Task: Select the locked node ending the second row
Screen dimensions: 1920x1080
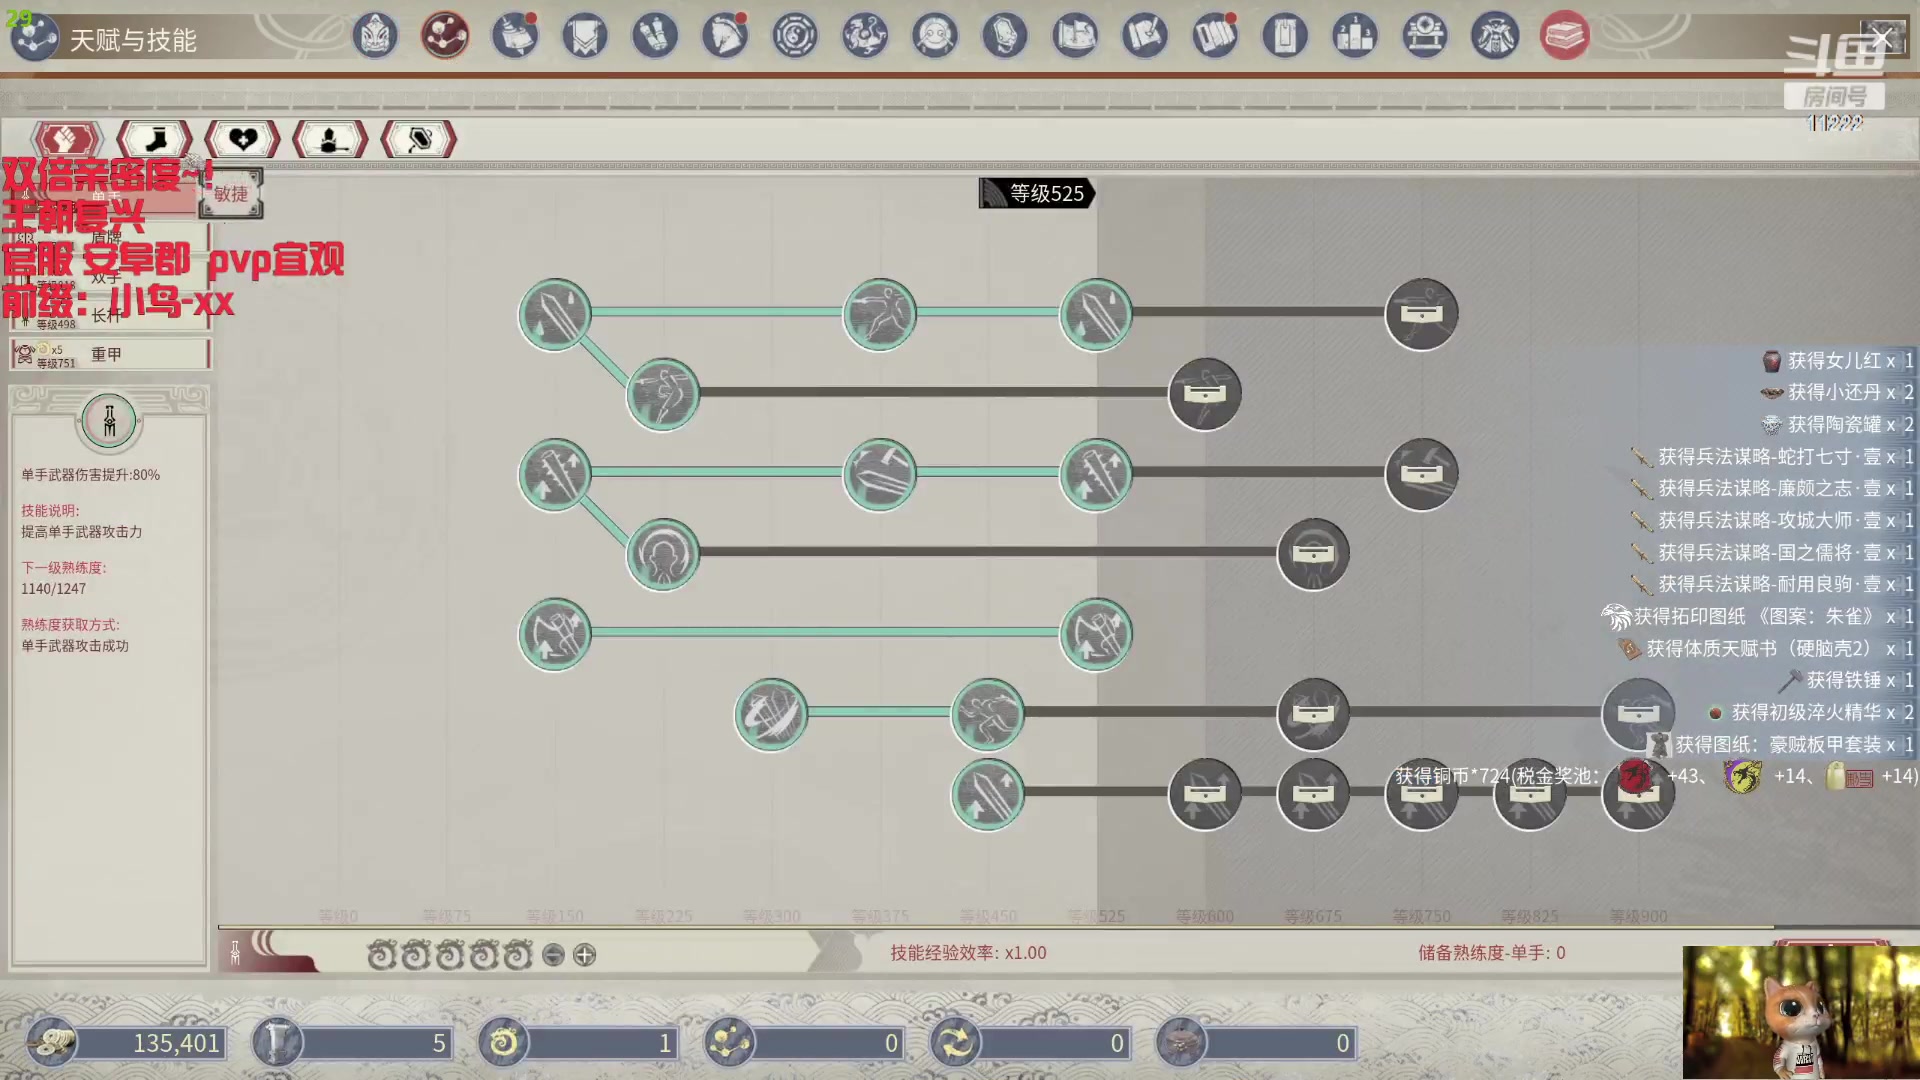Action: click(1205, 394)
